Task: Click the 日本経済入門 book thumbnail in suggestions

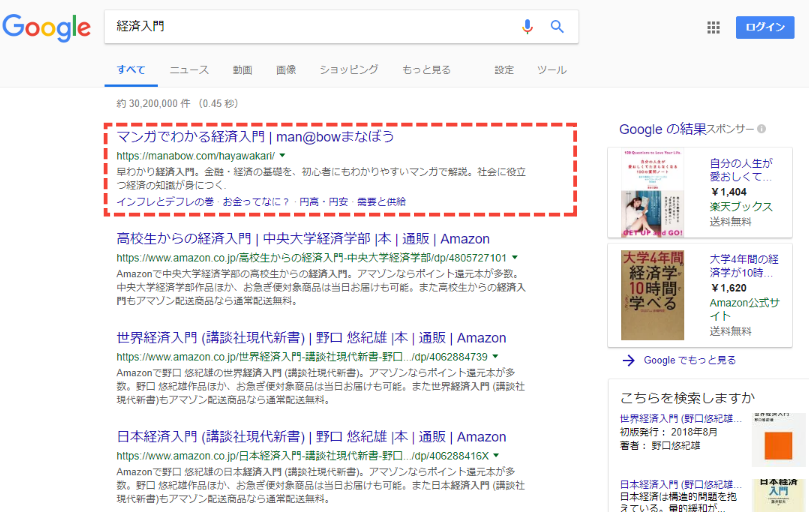Action: (x=778, y=495)
